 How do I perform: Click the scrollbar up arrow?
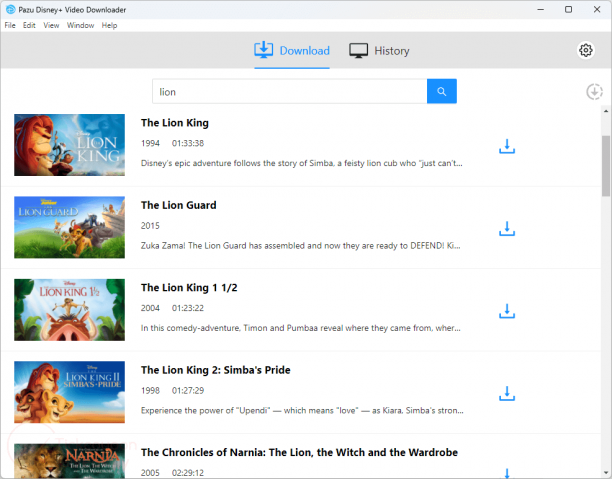[606, 111]
